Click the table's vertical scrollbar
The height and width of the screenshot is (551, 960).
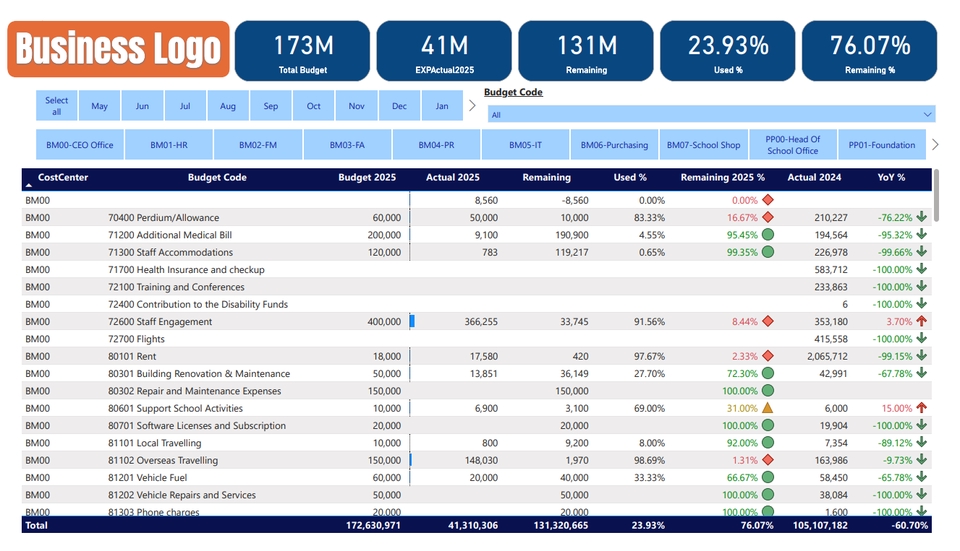[937, 200]
